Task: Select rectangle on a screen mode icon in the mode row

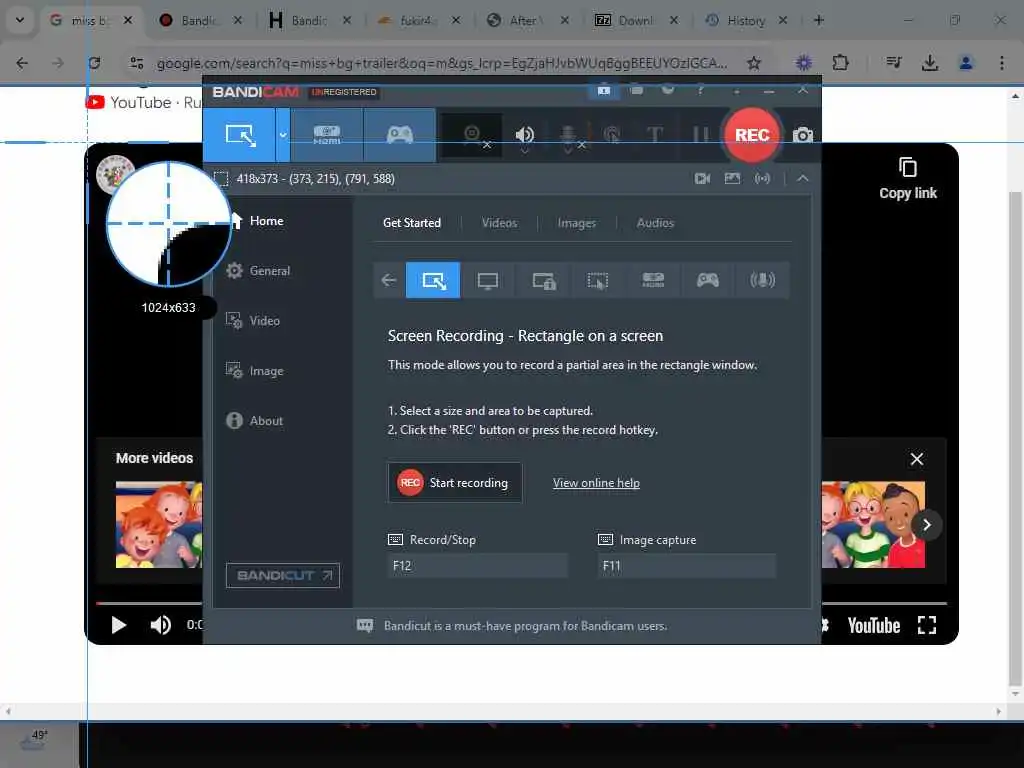Action: click(433, 280)
